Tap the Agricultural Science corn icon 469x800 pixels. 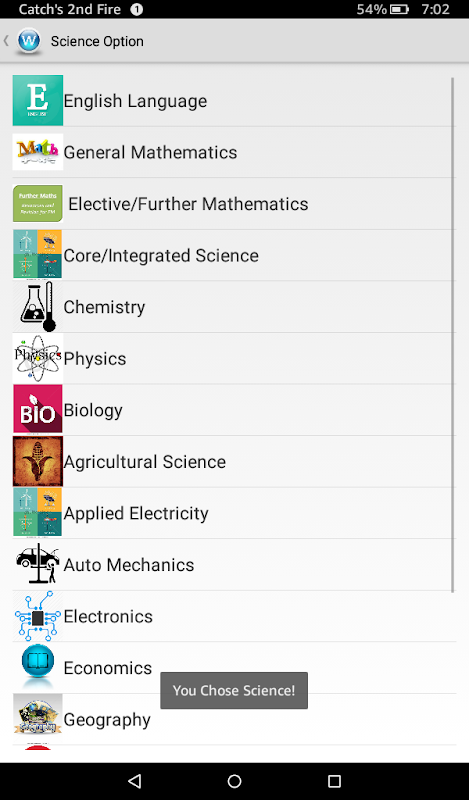(x=38, y=461)
